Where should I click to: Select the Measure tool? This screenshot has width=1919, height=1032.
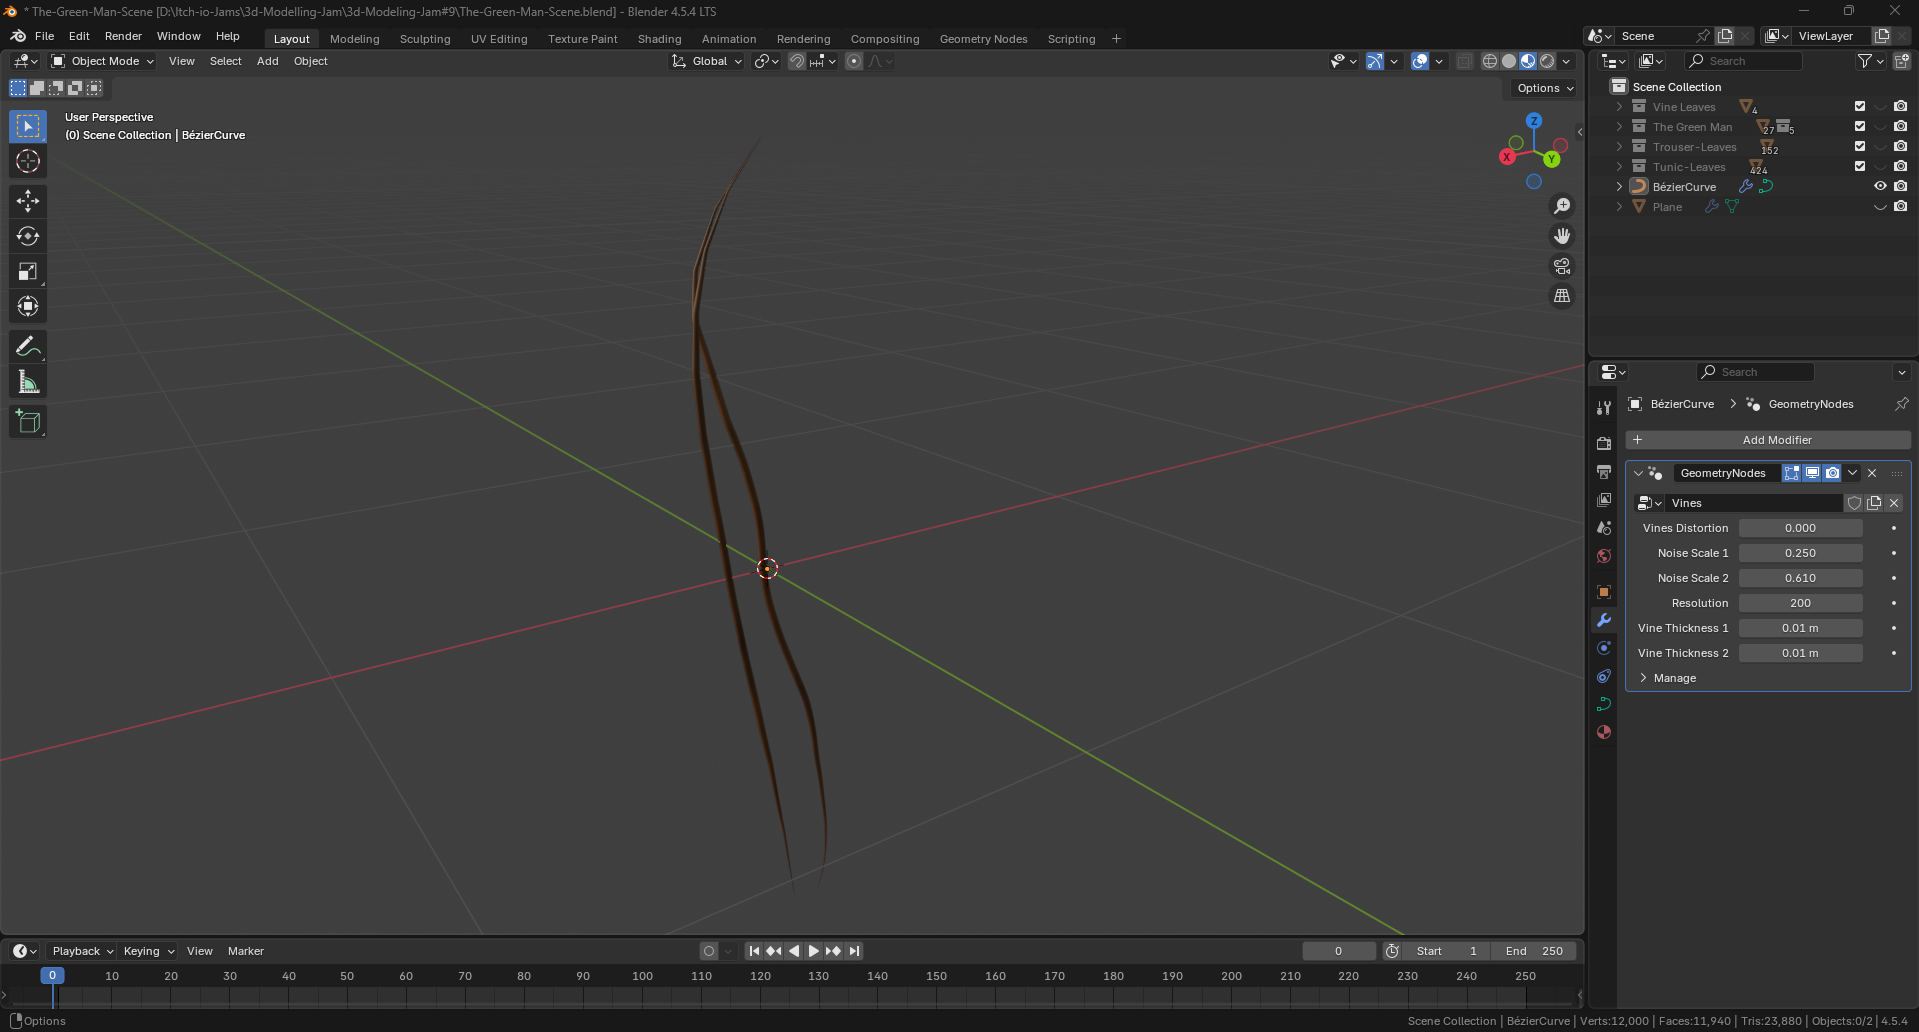point(28,382)
